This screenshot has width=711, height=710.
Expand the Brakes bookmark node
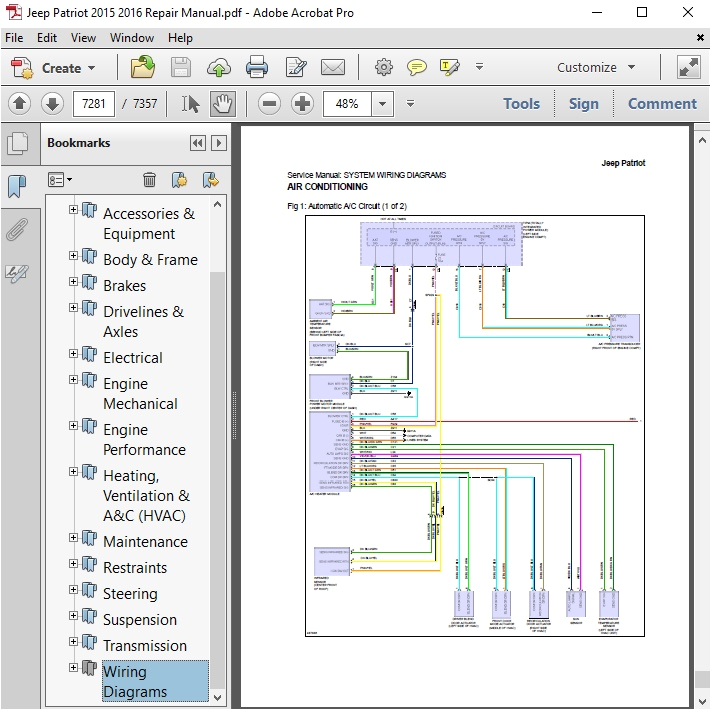[x=73, y=284]
